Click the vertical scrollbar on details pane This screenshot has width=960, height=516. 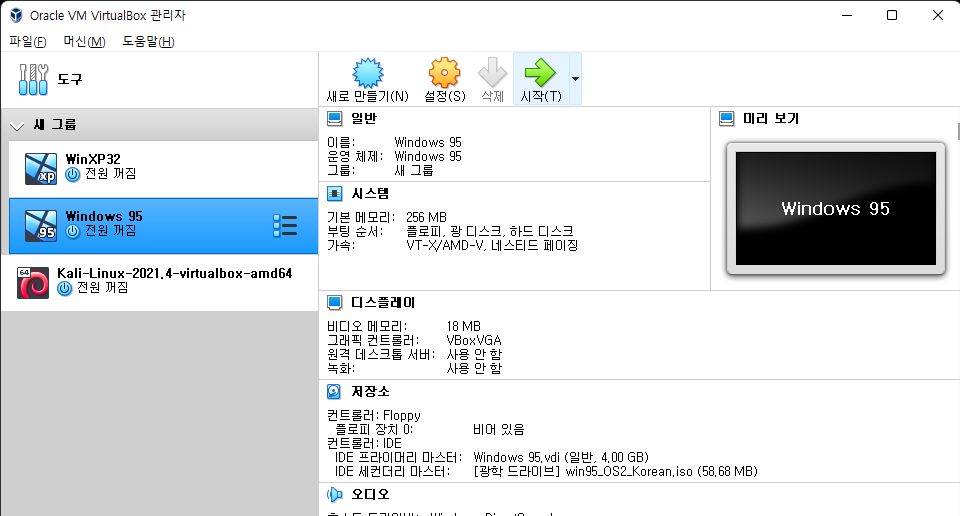(x=958, y=131)
